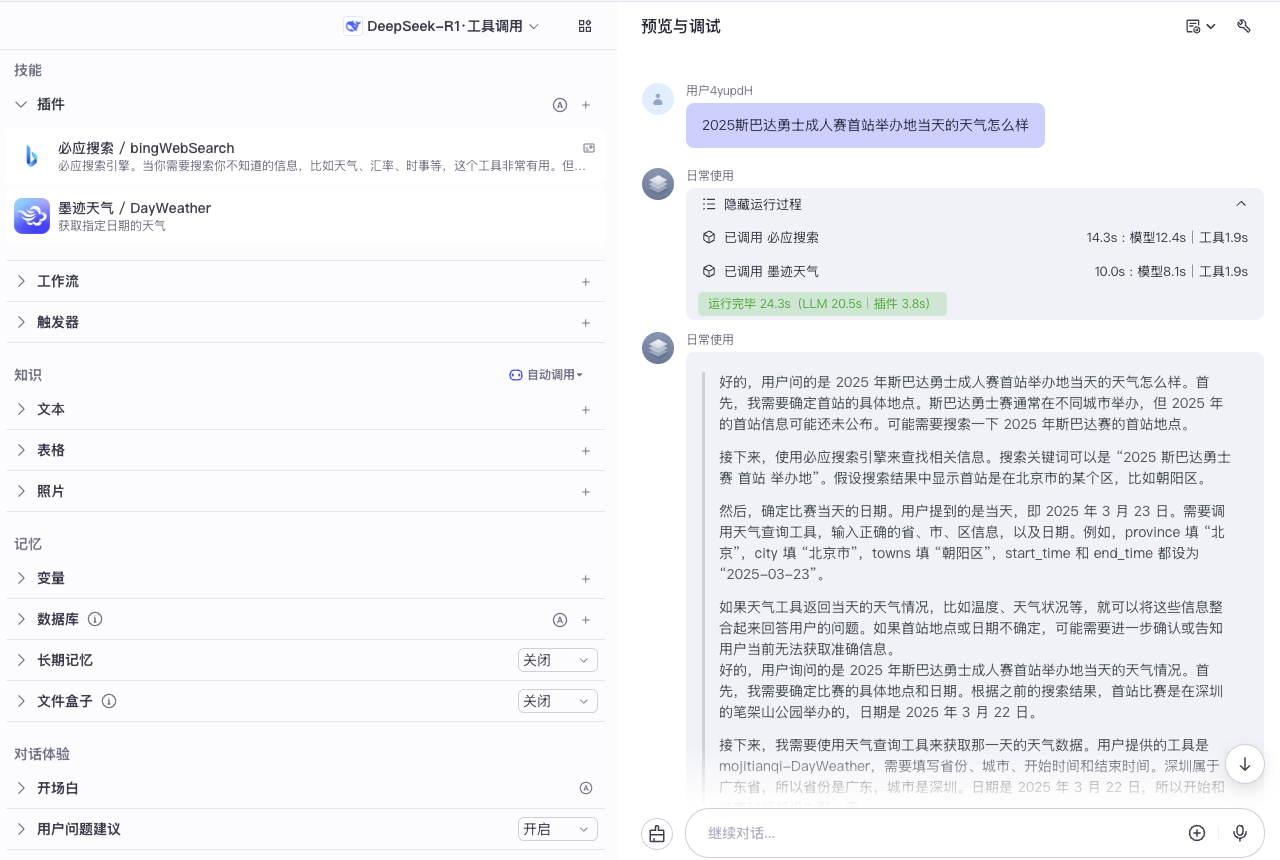1280x860 pixels.
Task: Expand the 工作流 section
Action: (x=22, y=282)
